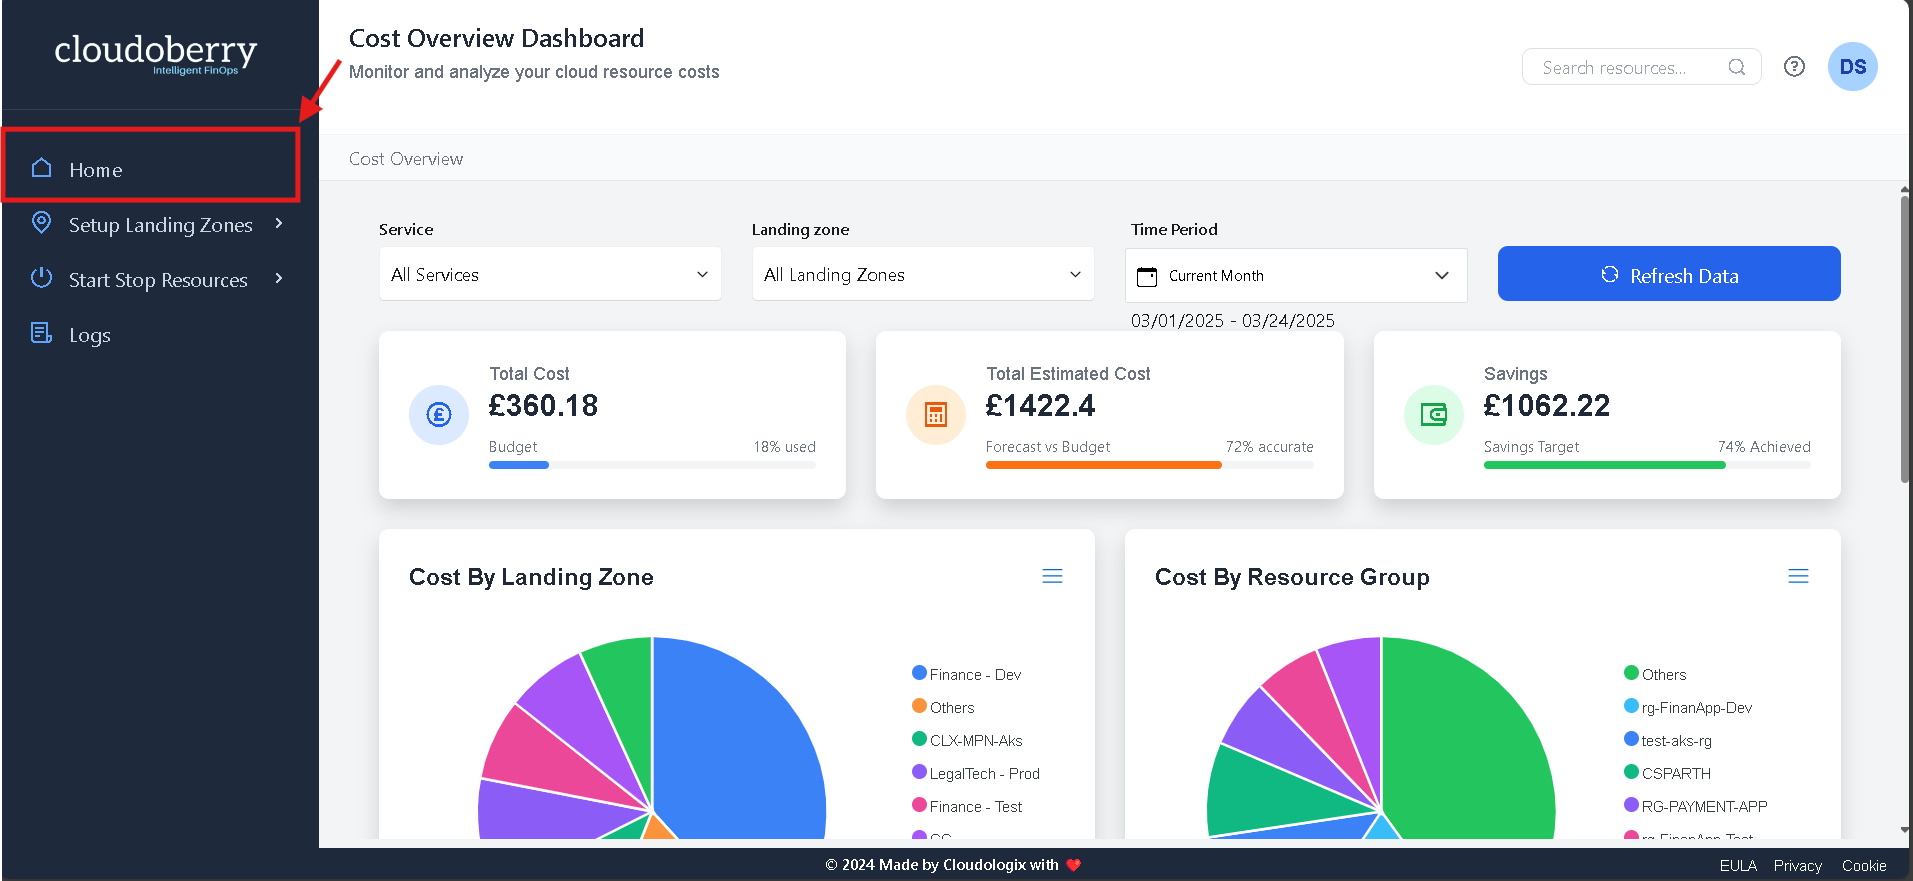Click the green Savings Target bar
The height and width of the screenshot is (881, 1913).
[1605, 464]
